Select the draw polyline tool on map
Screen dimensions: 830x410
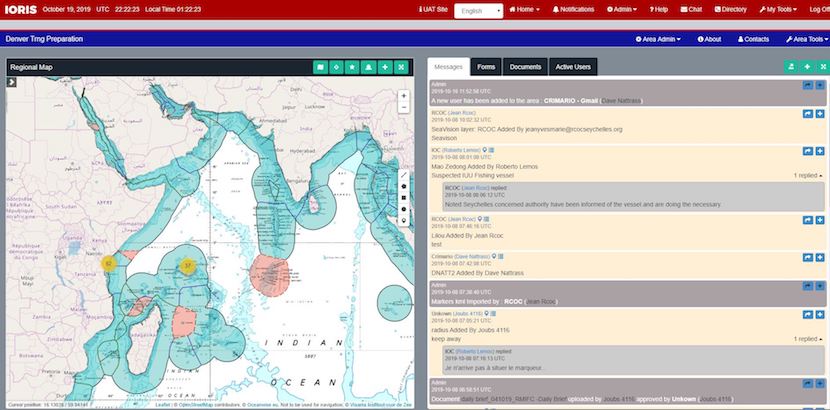[403, 173]
